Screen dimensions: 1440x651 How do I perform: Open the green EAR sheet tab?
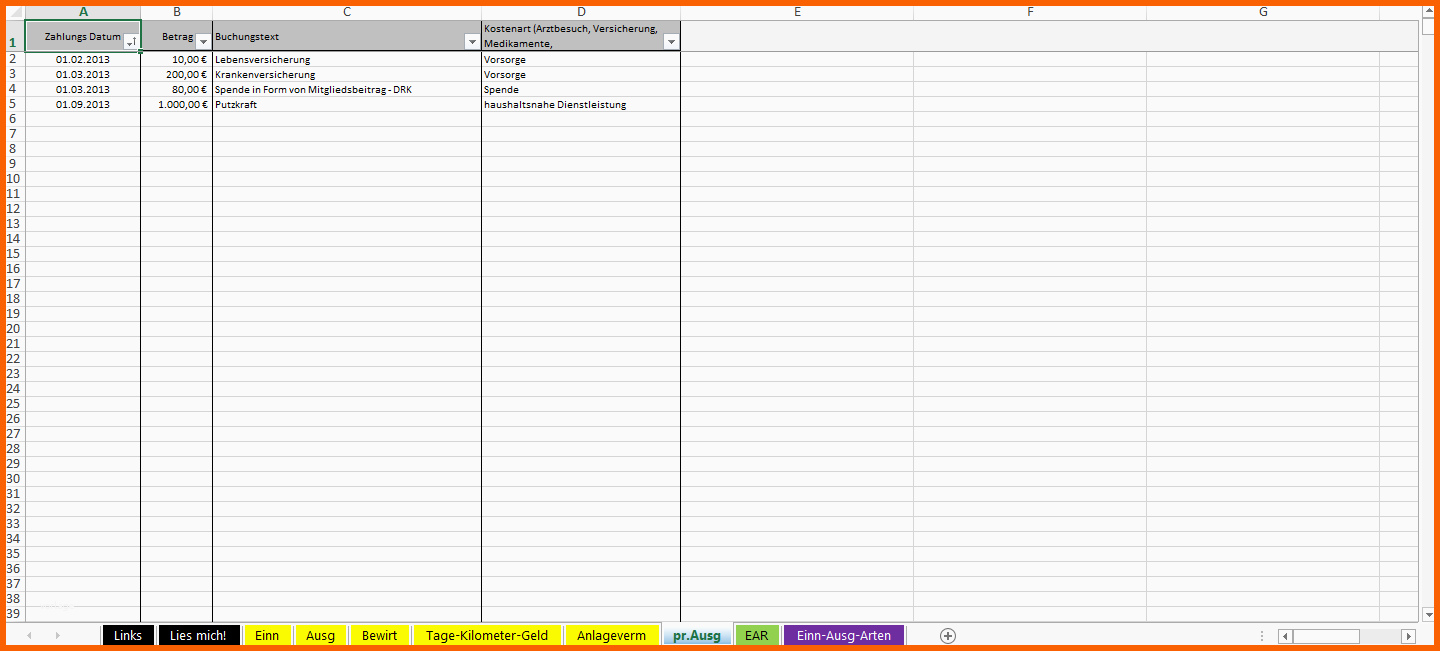point(757,636)
